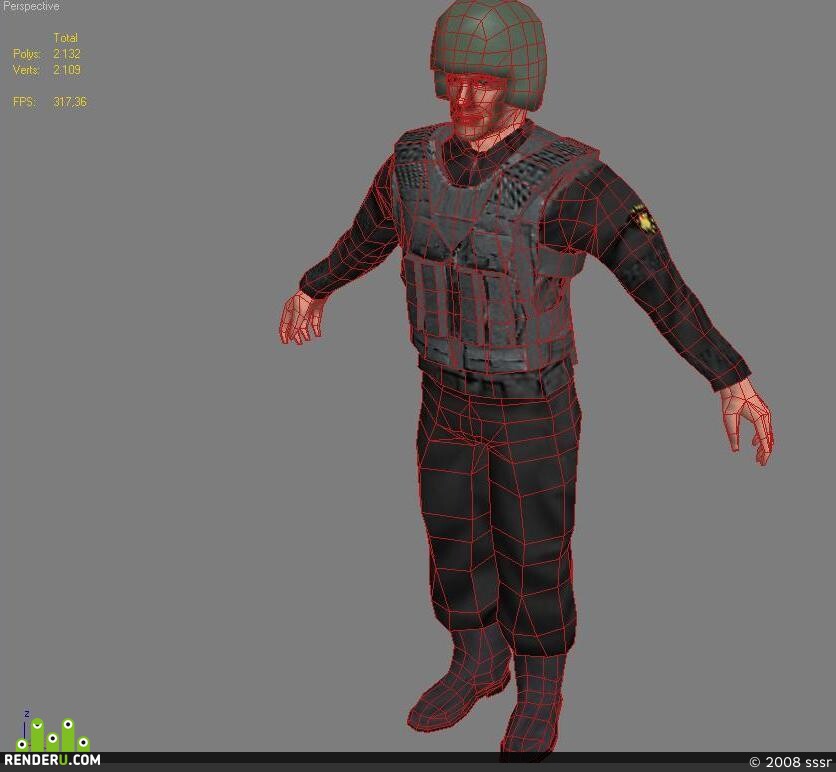The width and height of the screenshot is (836, 772).
Task: Click the green RenderU mascot icon
Action: [53, 734]
